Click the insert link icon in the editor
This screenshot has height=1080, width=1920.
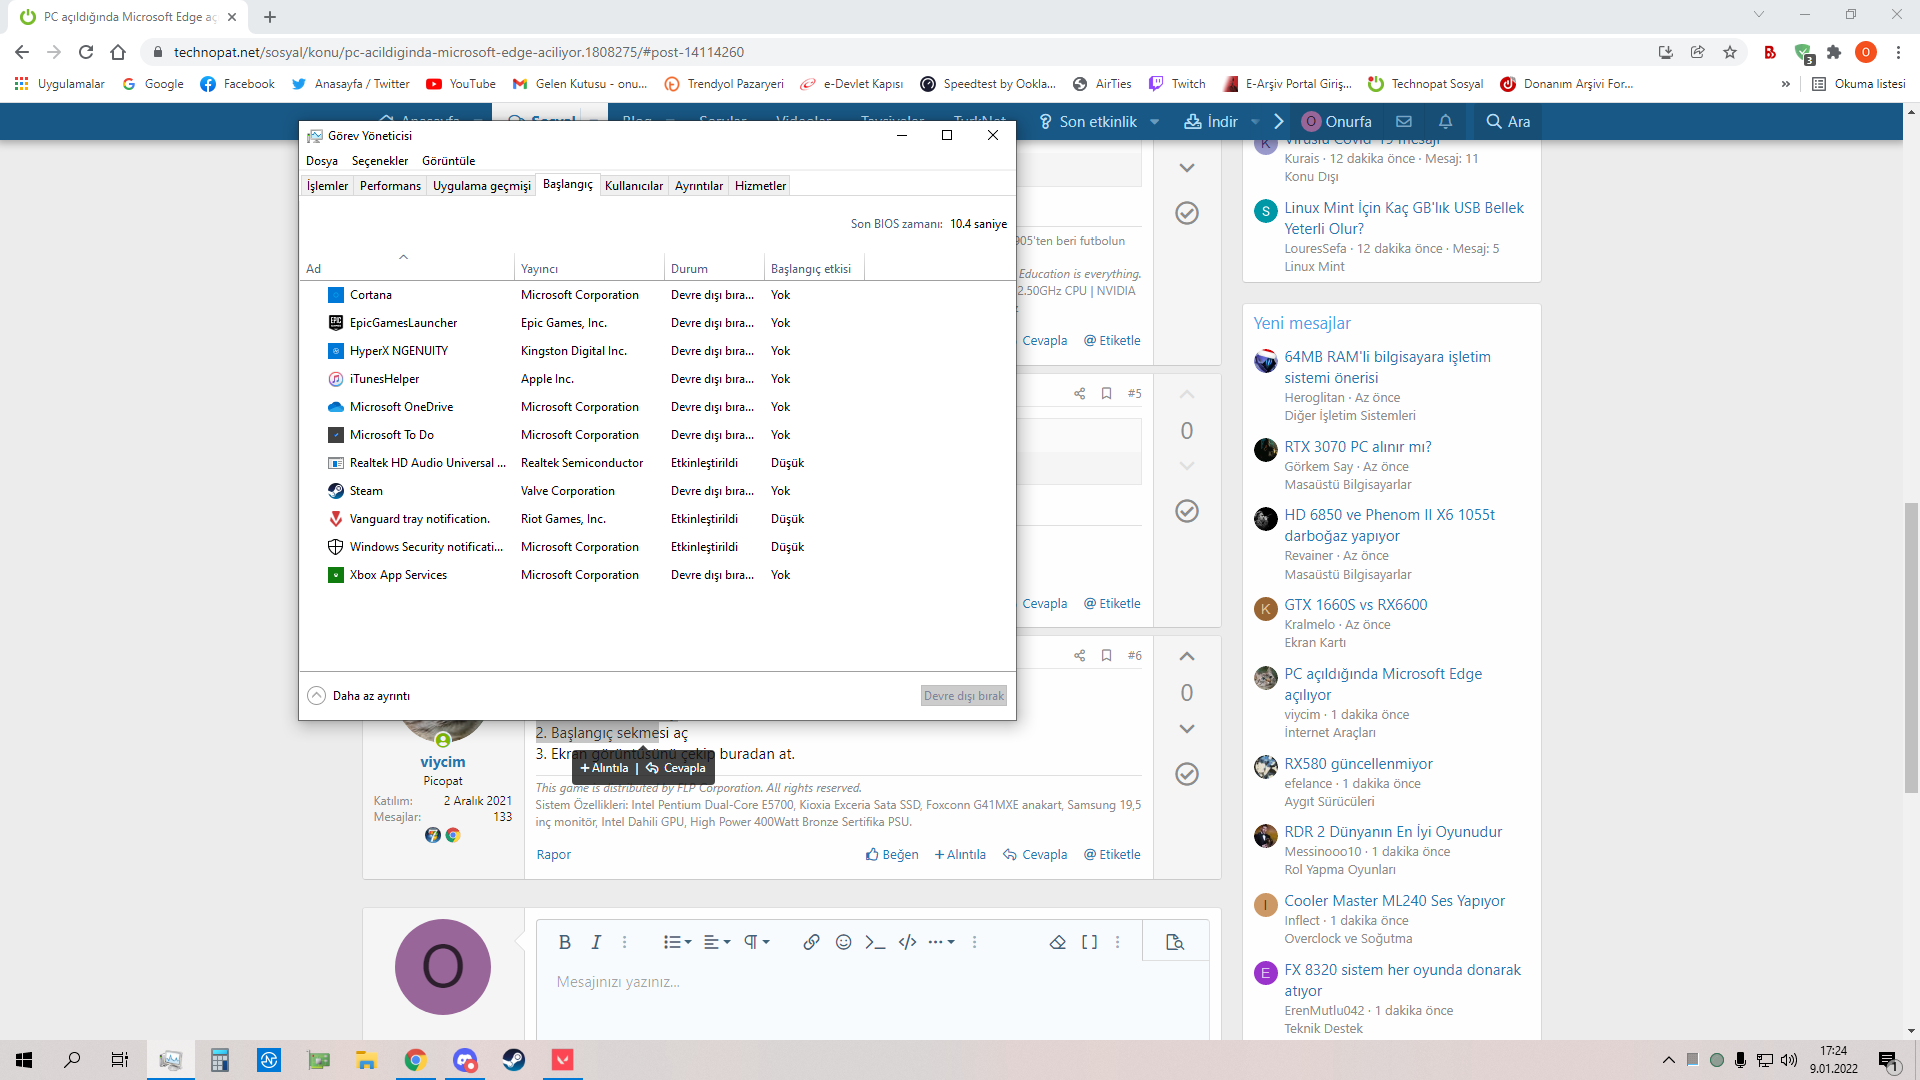(811, 942)
